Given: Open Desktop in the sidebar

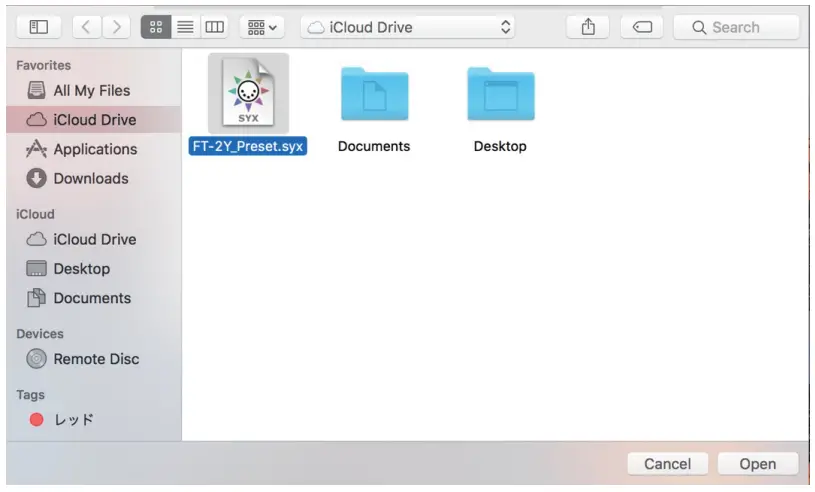Looking at the screenshot, I should (x=94, y=269).
